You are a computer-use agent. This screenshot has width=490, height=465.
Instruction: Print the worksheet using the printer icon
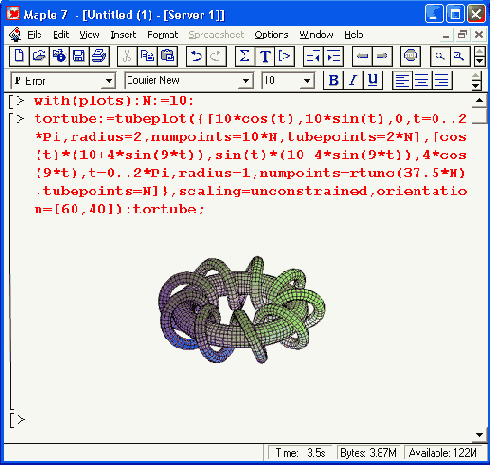pyautogui.click(x=99, y=56)
